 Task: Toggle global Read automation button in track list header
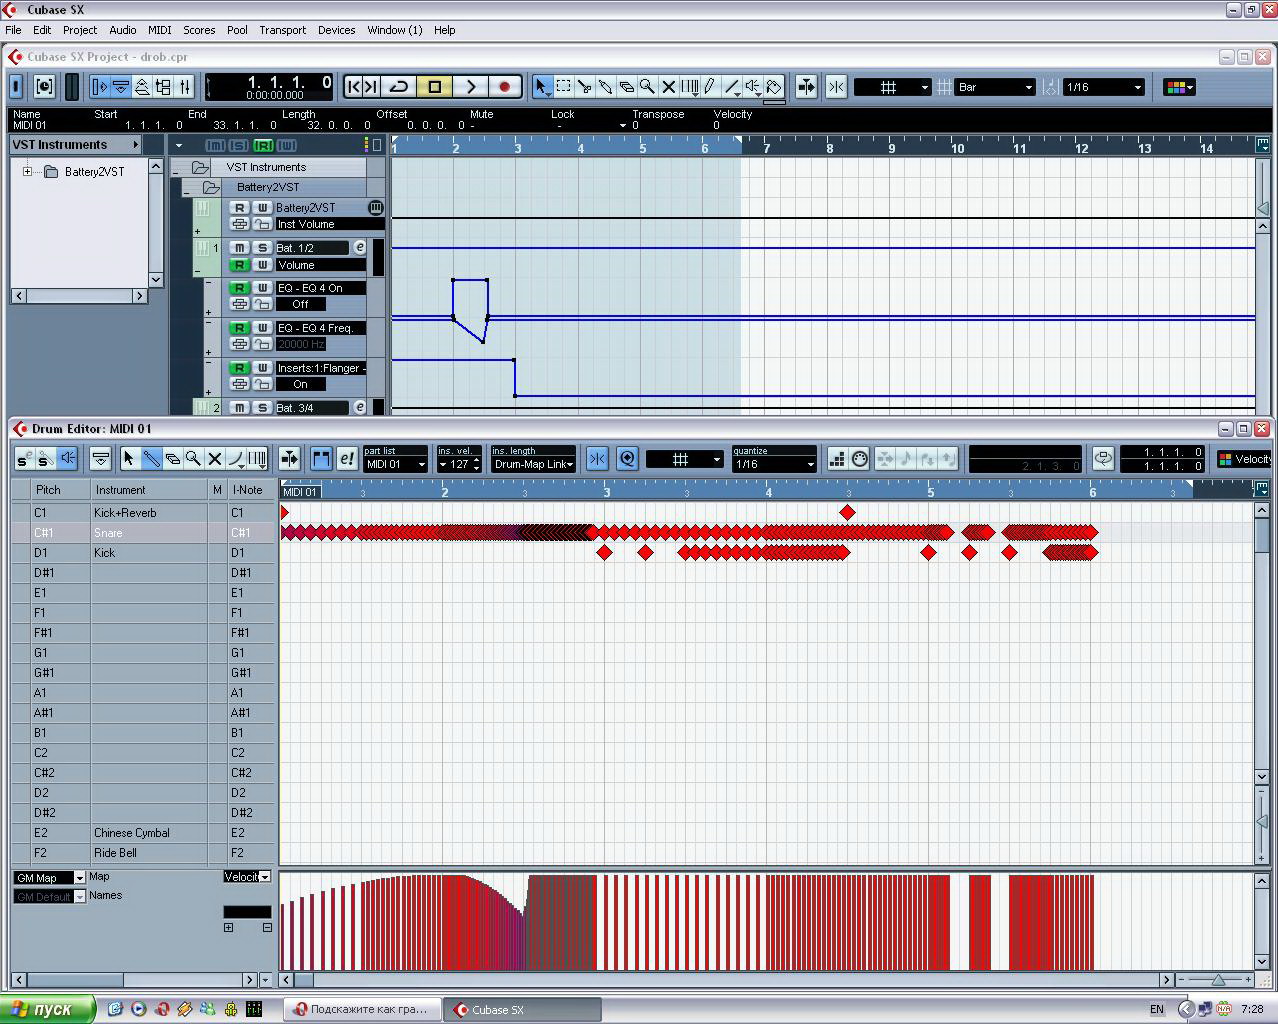click(x=263, y=145)
